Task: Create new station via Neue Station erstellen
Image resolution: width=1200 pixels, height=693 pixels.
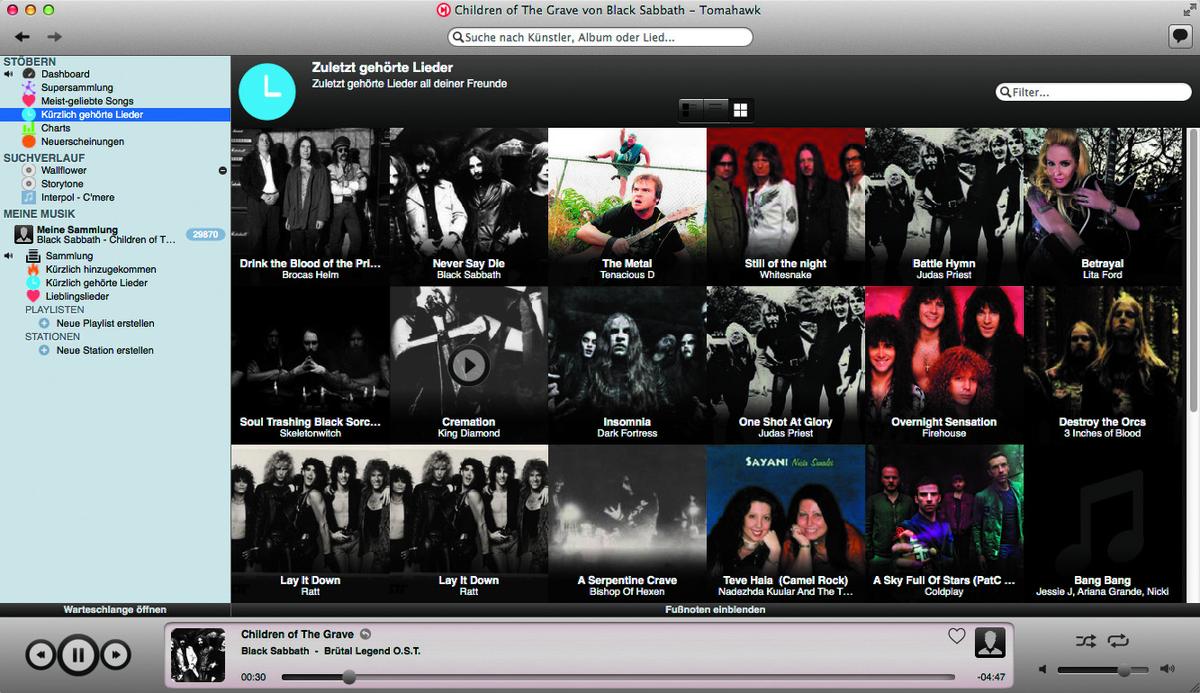Action: click(105, 351)
